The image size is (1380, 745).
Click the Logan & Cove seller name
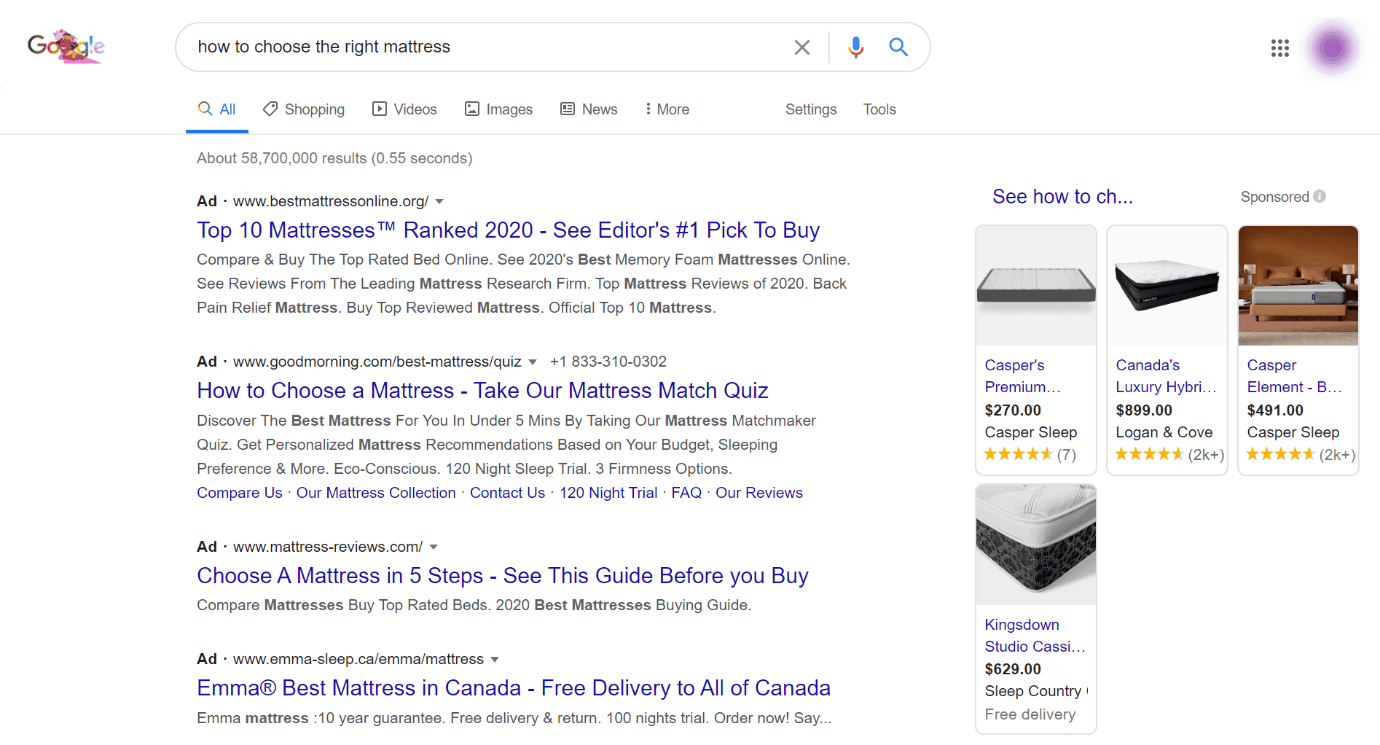point(1164,432)
